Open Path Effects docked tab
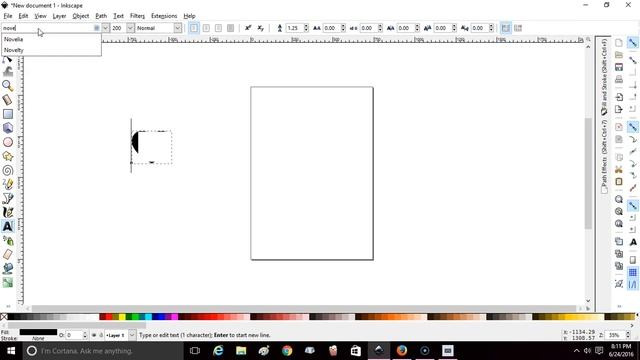Image resolution: width=640 pixels, height=360 pixels. click(x=604, y=156)
